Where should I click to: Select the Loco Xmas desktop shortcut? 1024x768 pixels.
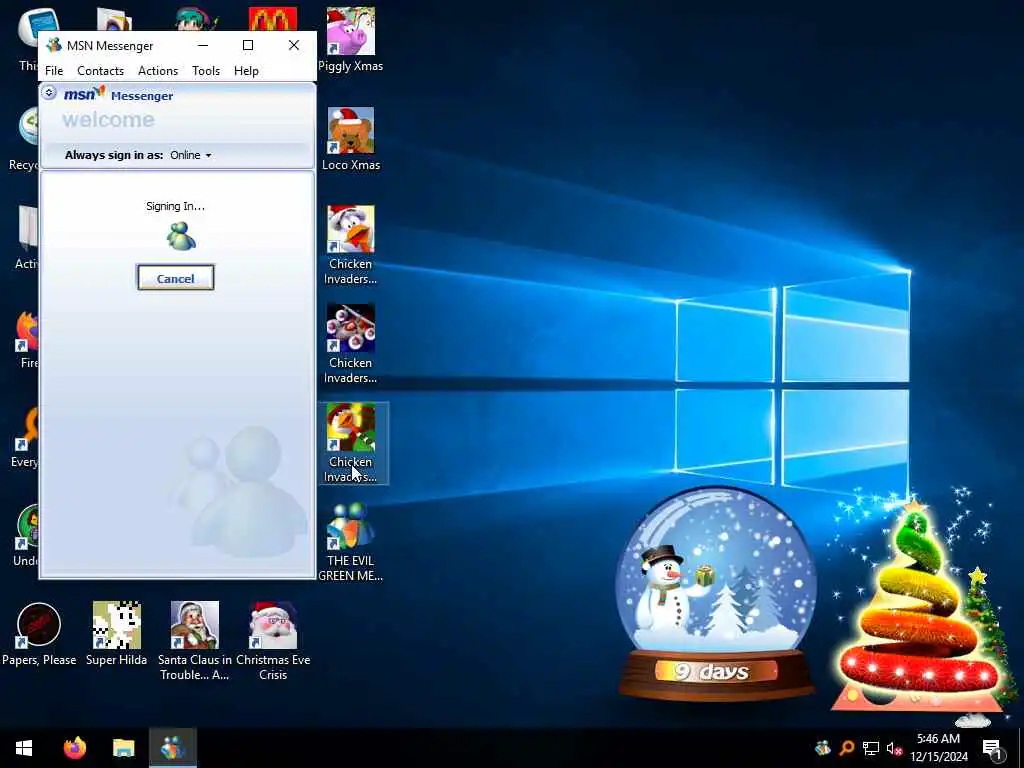click(351, 139)
